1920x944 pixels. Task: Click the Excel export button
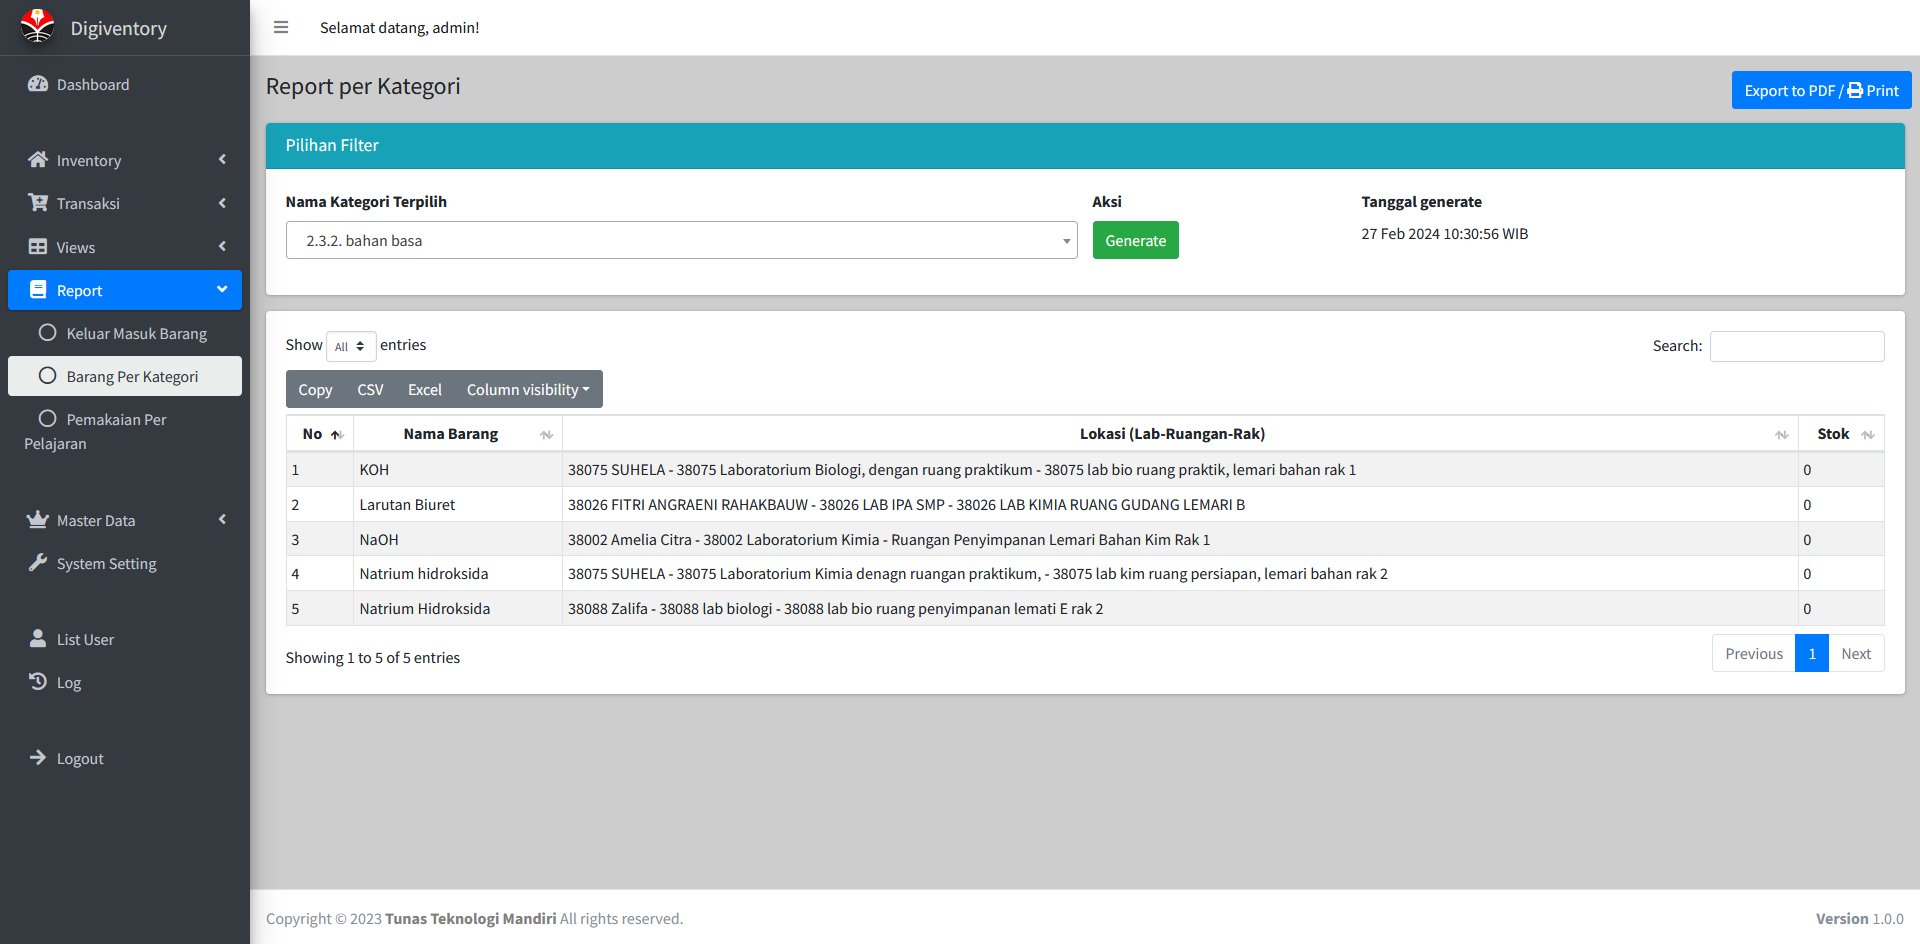coord(424,389)
